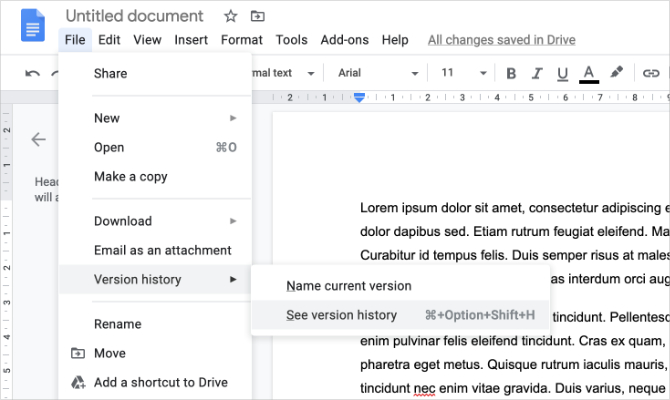Close outline panel with back arrow
The height and width of the screenshot is (400, 670).
pos(39,139)
